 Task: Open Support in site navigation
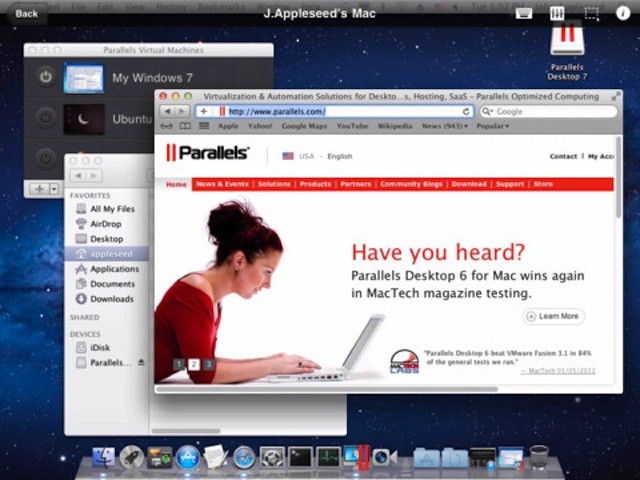tap(510, 184)
